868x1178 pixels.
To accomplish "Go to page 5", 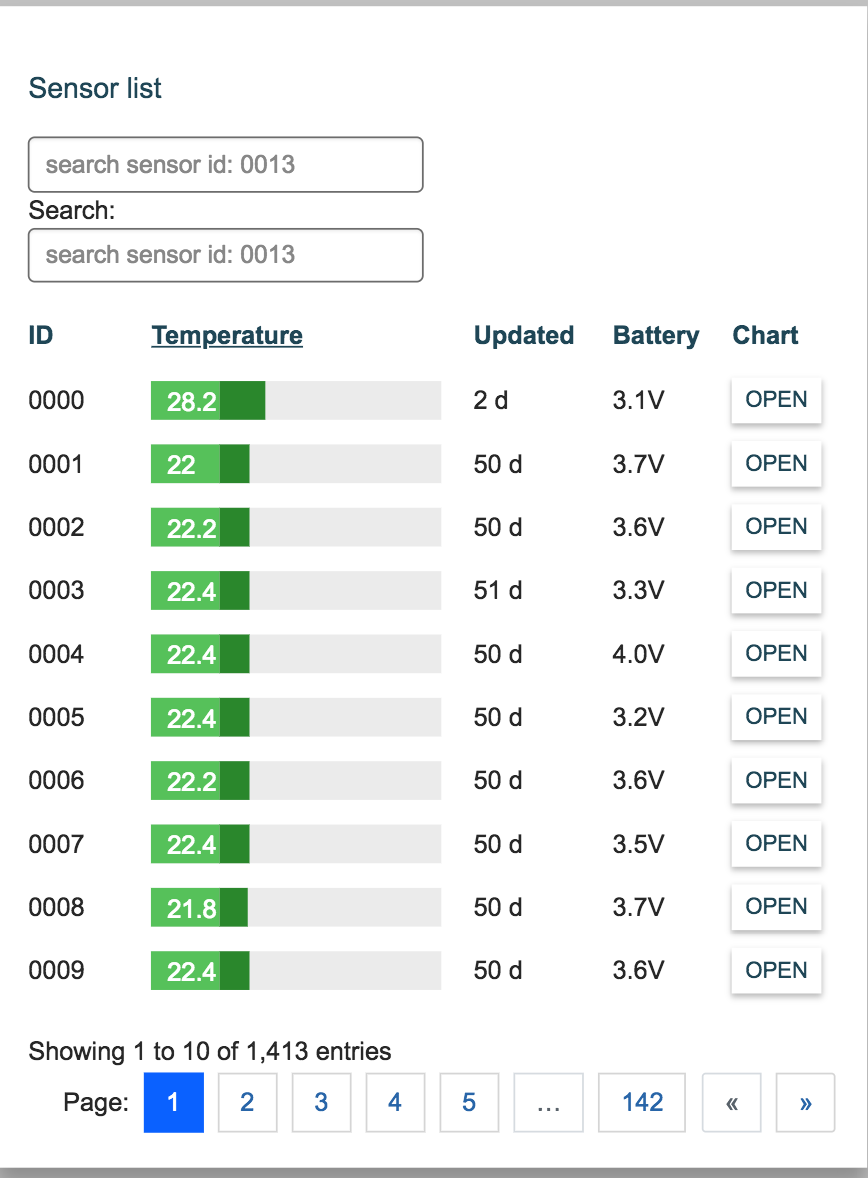I will 469,1102.
